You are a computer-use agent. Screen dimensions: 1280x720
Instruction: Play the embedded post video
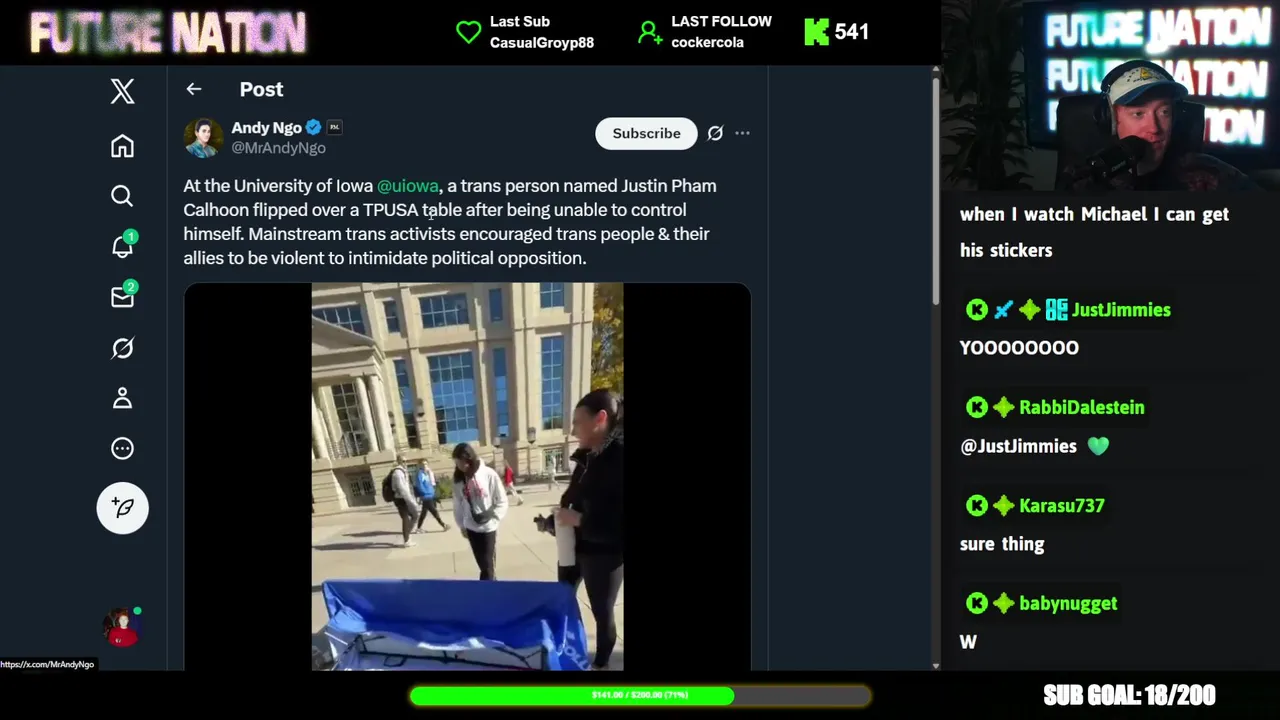click(x=467, y=477)
